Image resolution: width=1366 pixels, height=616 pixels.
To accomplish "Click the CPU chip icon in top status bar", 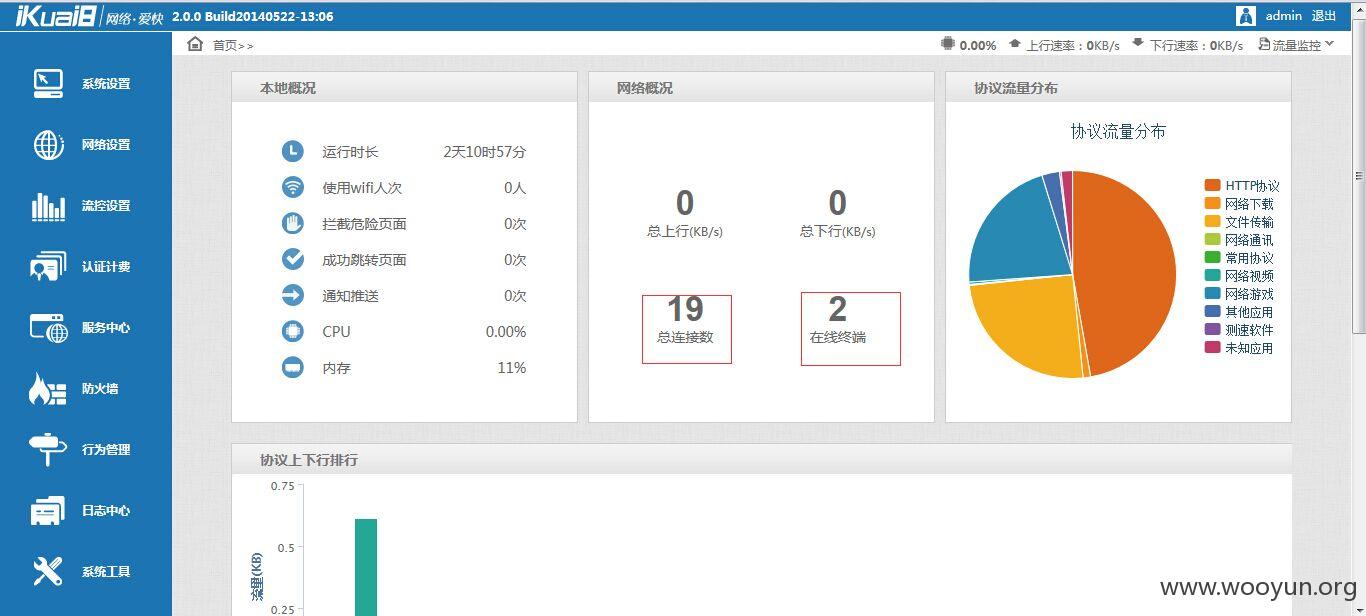I will [x=948, y=44].
